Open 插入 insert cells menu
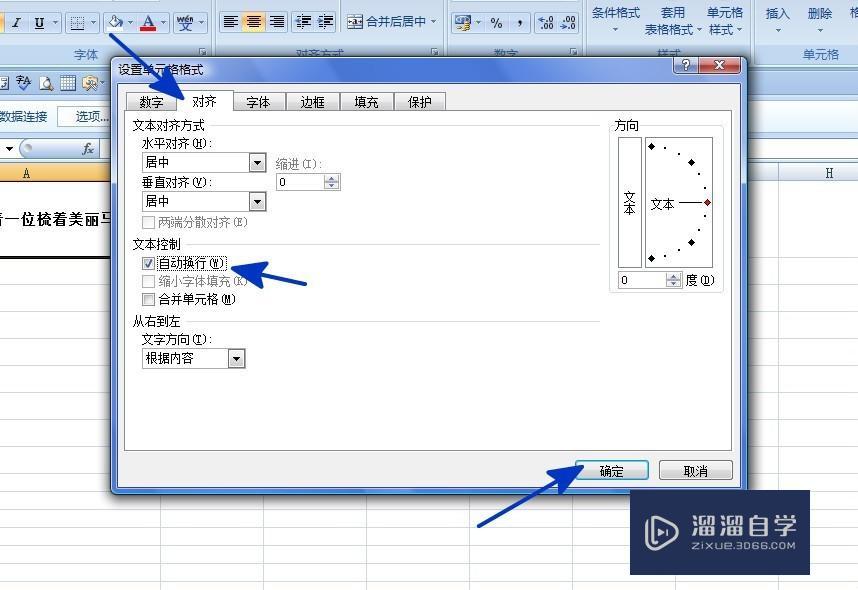The image size is (858, 590). [x=778, y=19]
